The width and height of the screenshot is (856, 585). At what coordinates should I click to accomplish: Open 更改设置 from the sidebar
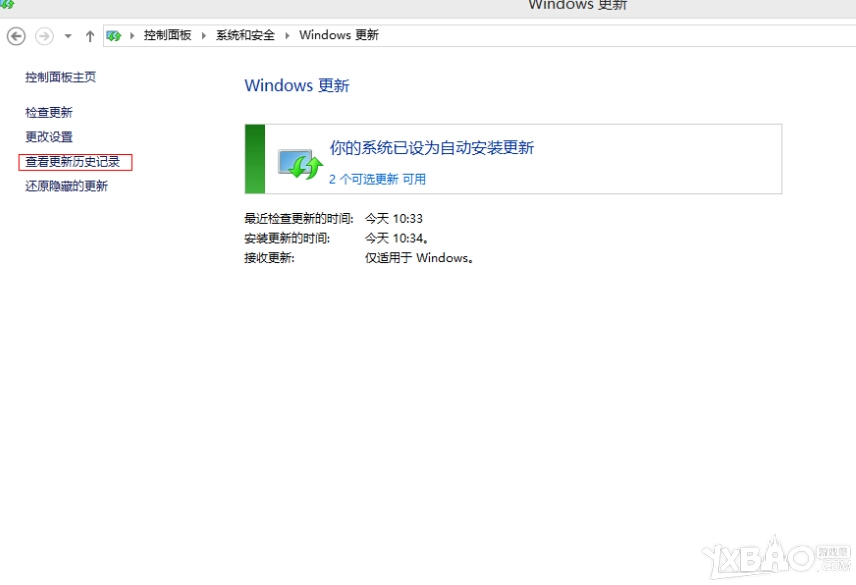pyautogui.click(x=48, y=137)
